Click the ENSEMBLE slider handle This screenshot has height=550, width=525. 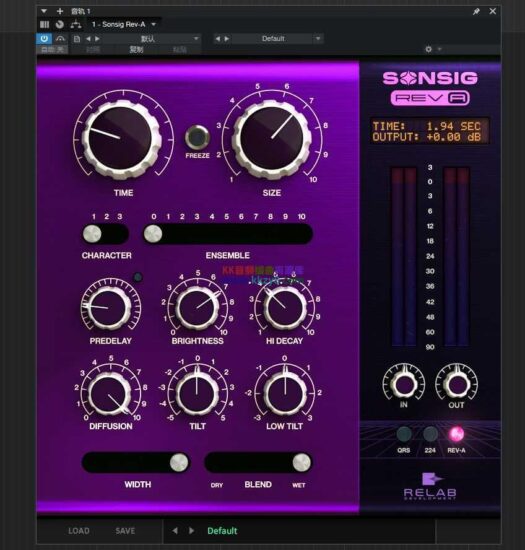[x=153, y=234]
